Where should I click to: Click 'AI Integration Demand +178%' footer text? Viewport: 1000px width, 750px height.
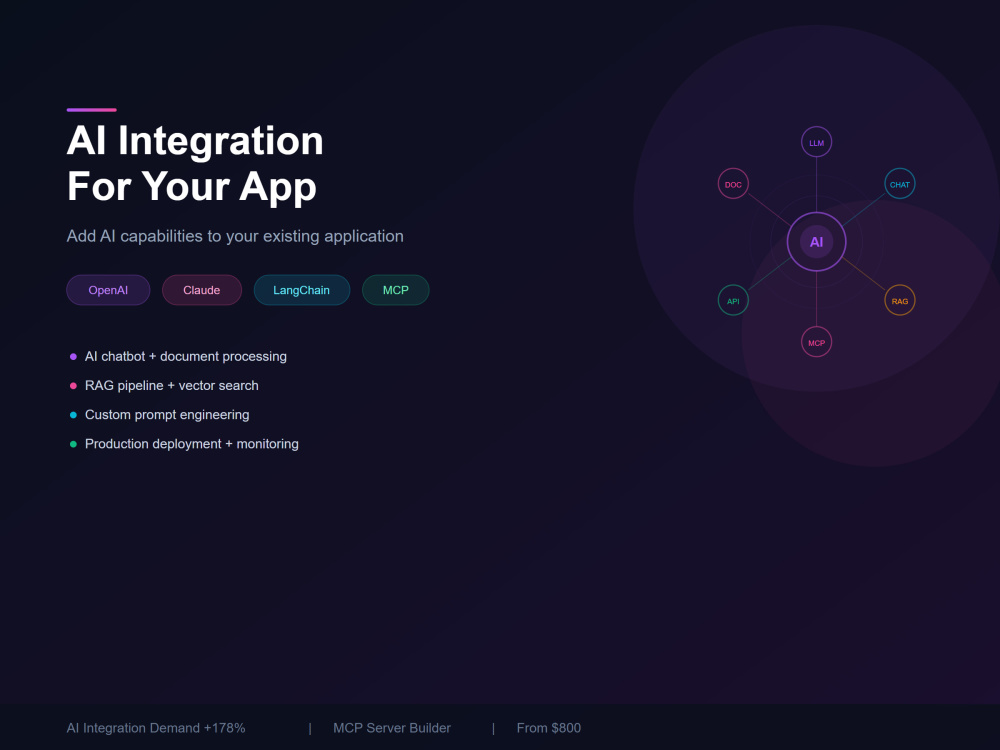[156, 728]
